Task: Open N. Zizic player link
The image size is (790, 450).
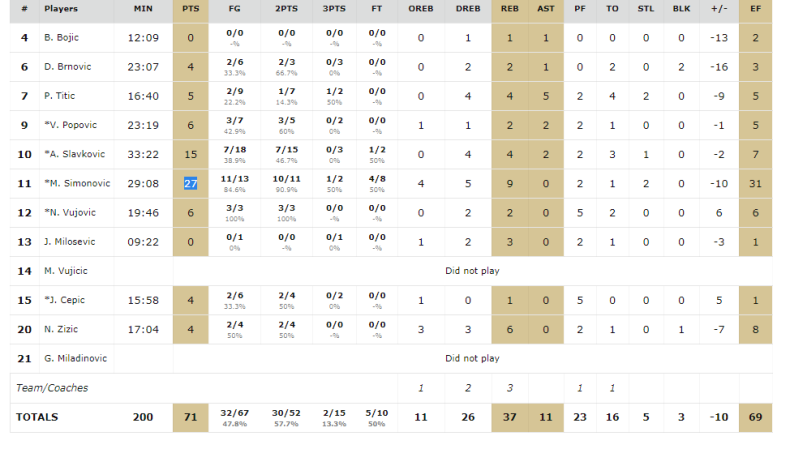Action: 60,329
